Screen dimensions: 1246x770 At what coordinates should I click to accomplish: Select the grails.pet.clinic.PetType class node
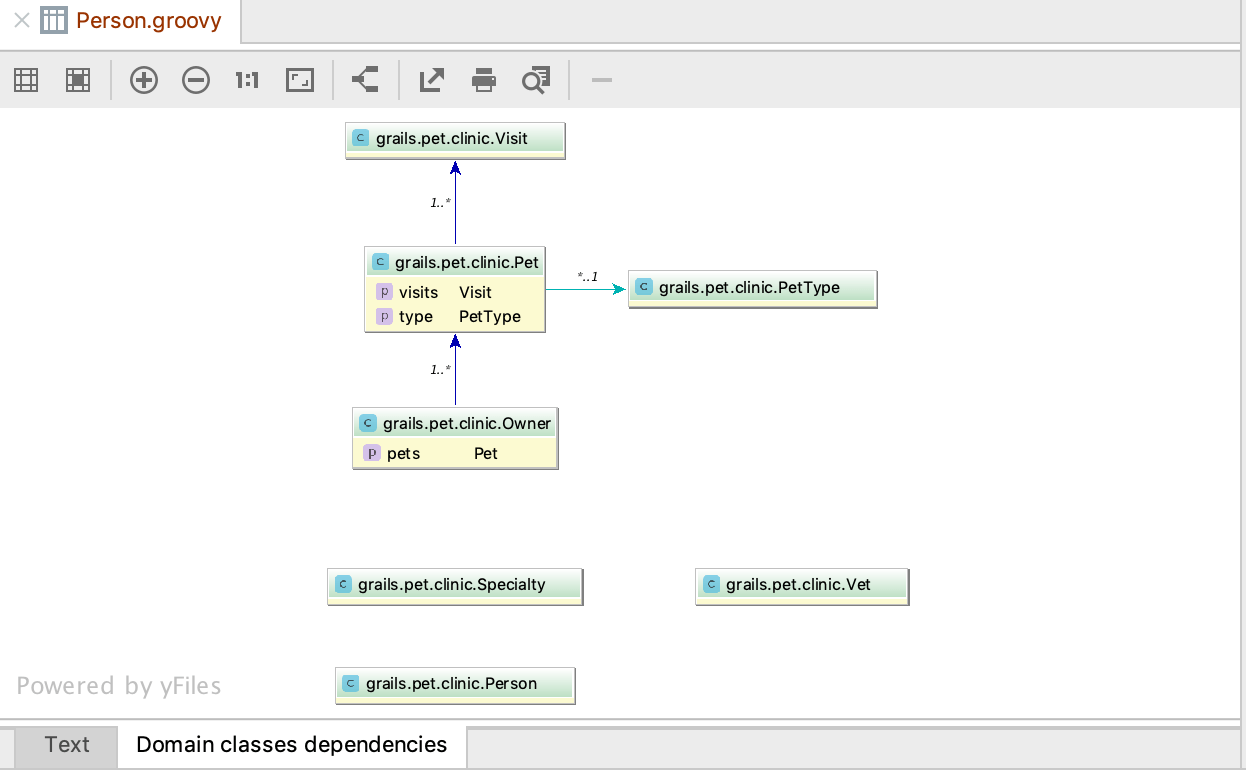752,286
